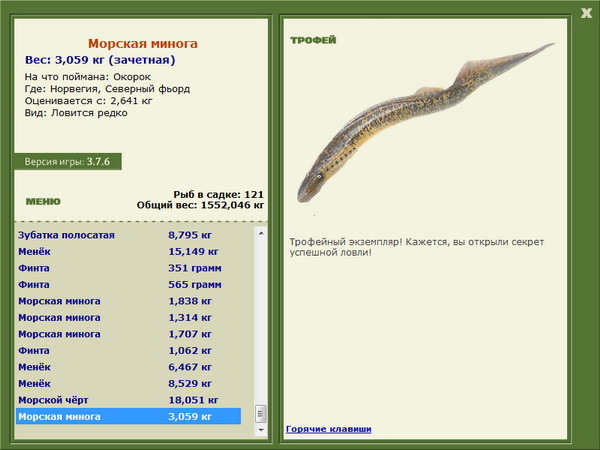Image resolution: width=600 pixels, height=450 pixels.
Task: Select Финта 1,062 кг row
Action: pyautogui.click(x=129, y=350)
